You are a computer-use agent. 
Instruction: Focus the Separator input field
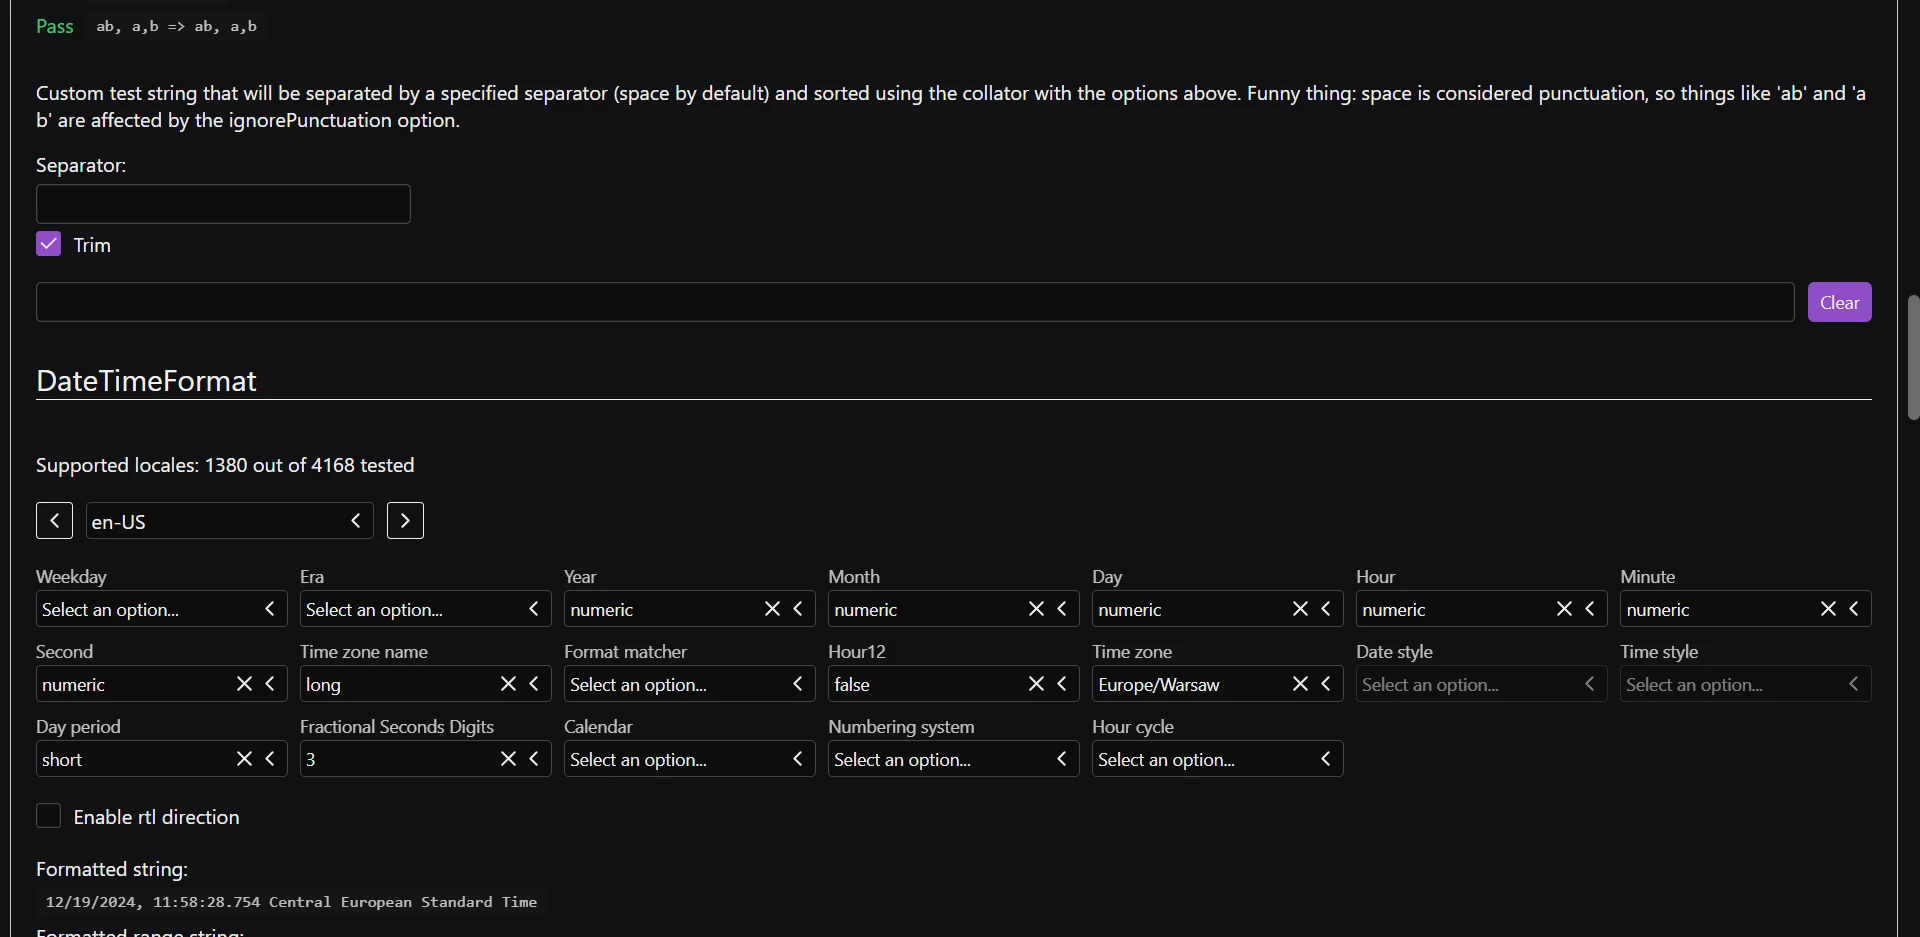tap(223, 204)
